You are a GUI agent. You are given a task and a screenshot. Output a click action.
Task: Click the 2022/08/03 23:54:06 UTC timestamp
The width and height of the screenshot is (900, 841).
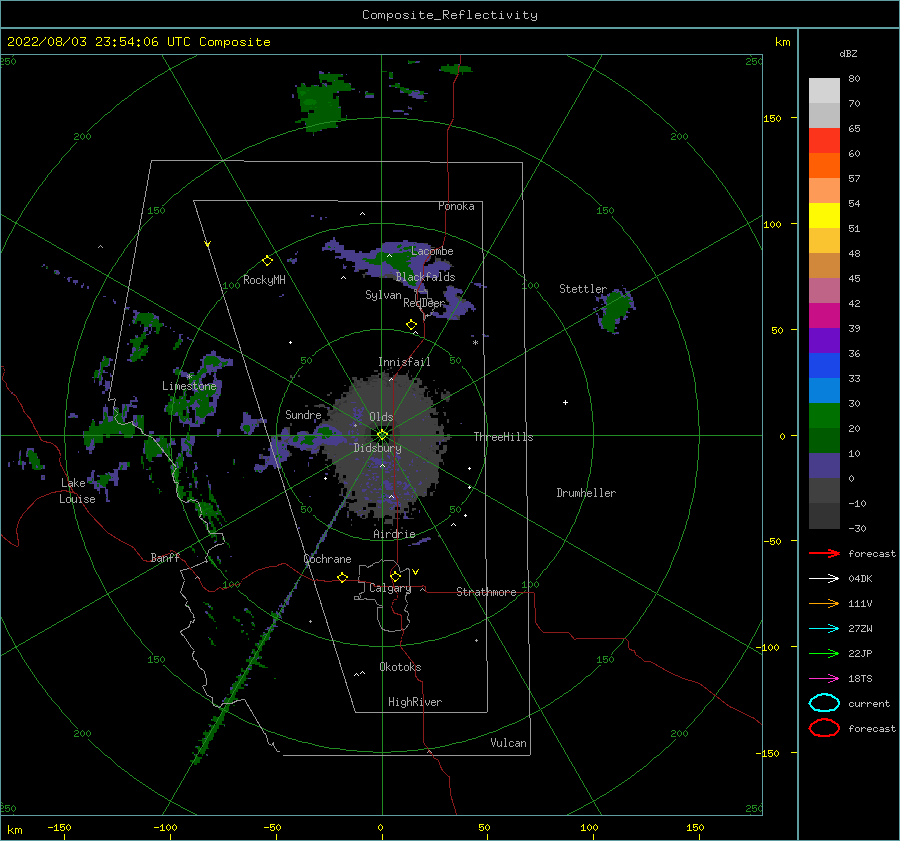pos(98,42)
